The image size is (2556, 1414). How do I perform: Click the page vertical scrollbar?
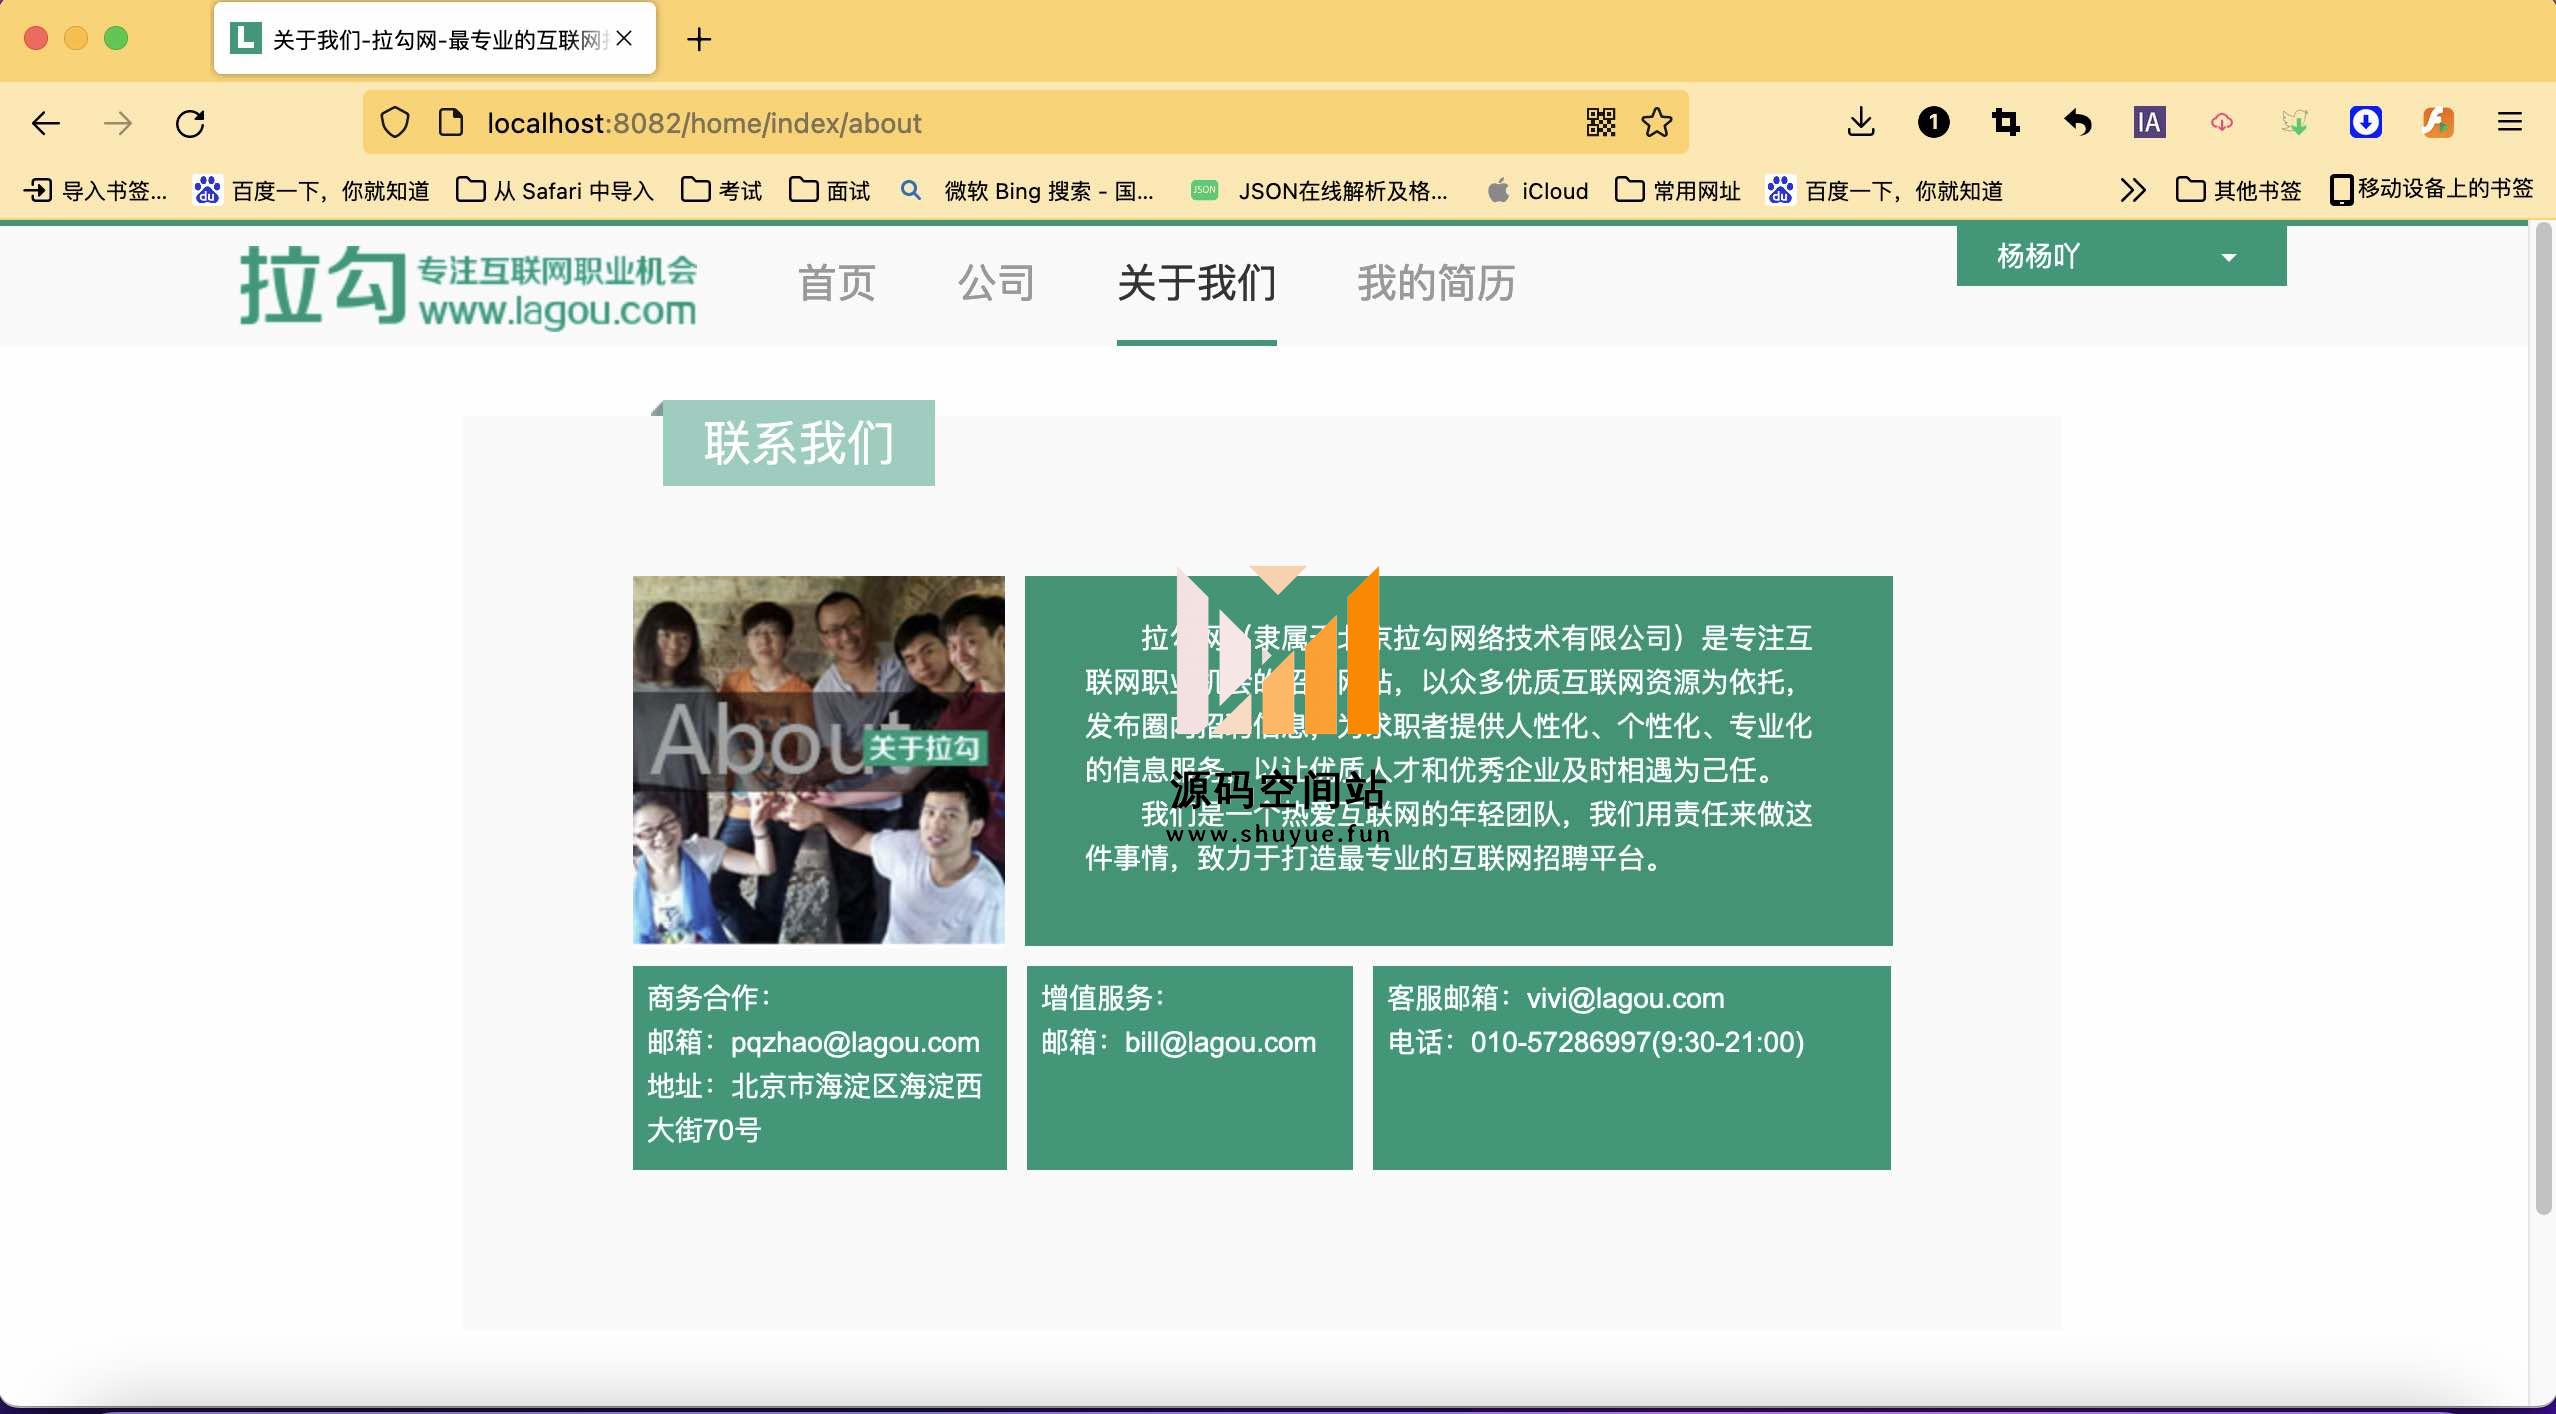[x=2544, y=720]
